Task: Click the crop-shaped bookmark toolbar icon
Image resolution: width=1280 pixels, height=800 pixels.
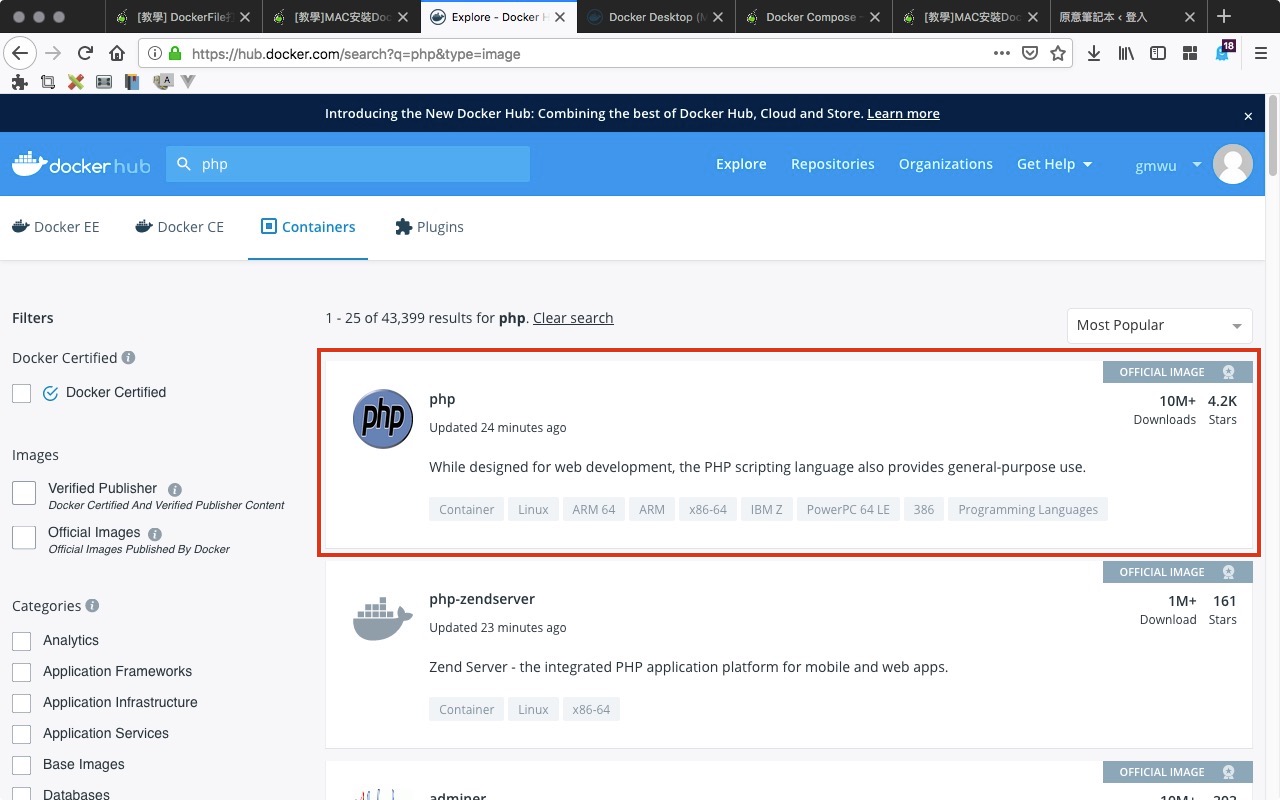Action: click(47, 82)
